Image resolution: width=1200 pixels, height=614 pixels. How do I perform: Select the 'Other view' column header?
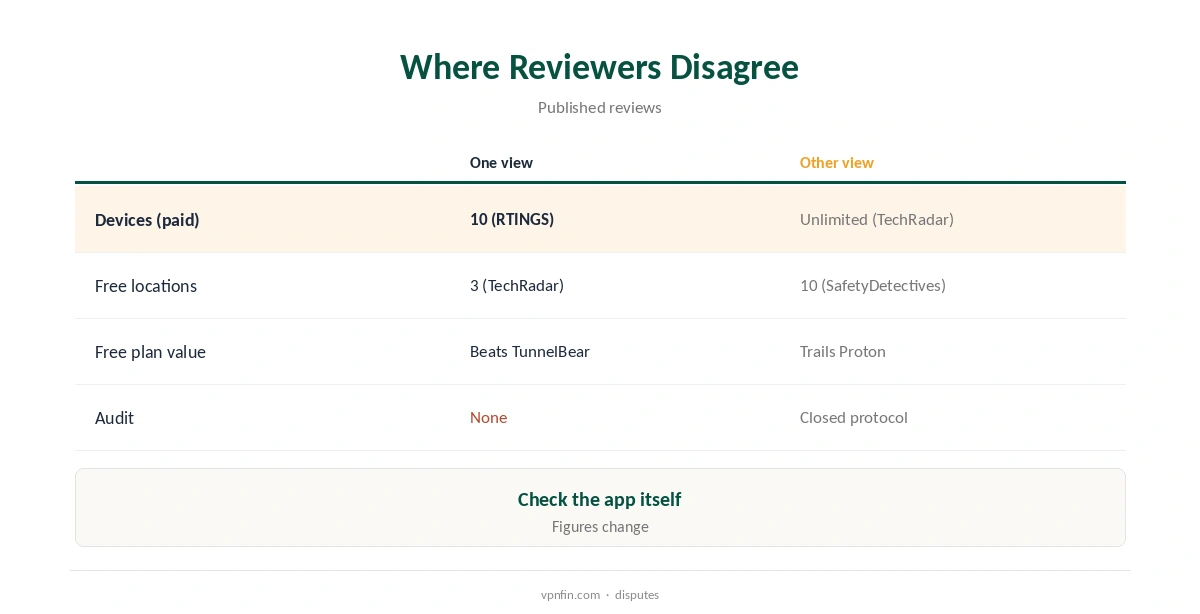[x=837, y=163]
